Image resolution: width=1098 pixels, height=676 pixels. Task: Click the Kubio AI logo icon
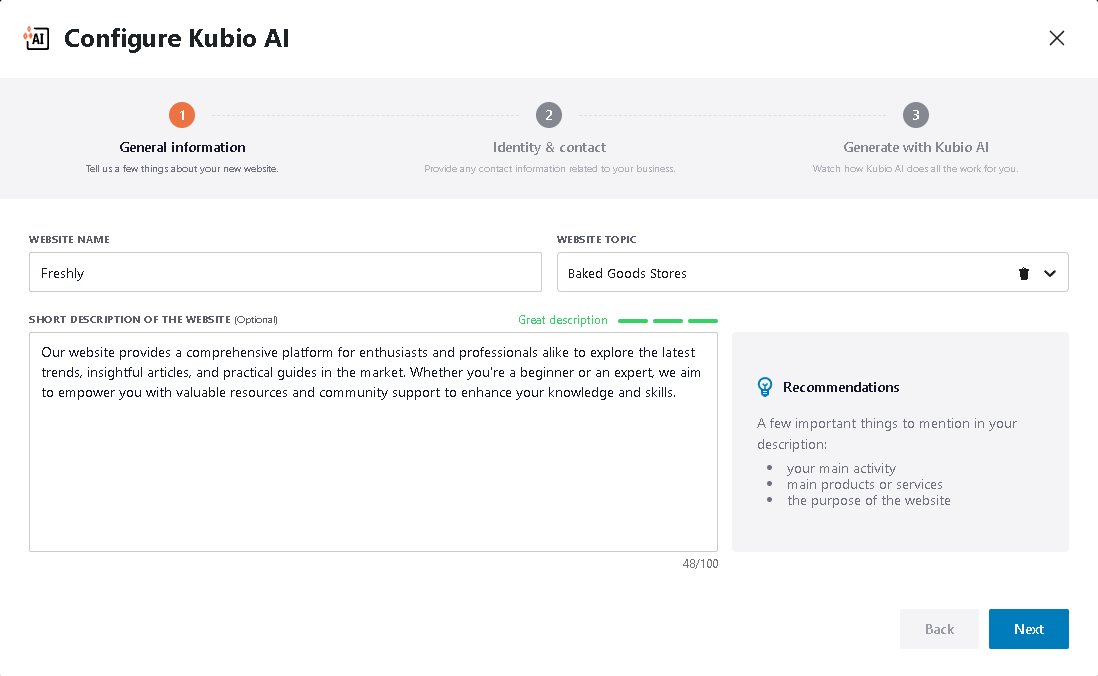click(x=36, y=38)
